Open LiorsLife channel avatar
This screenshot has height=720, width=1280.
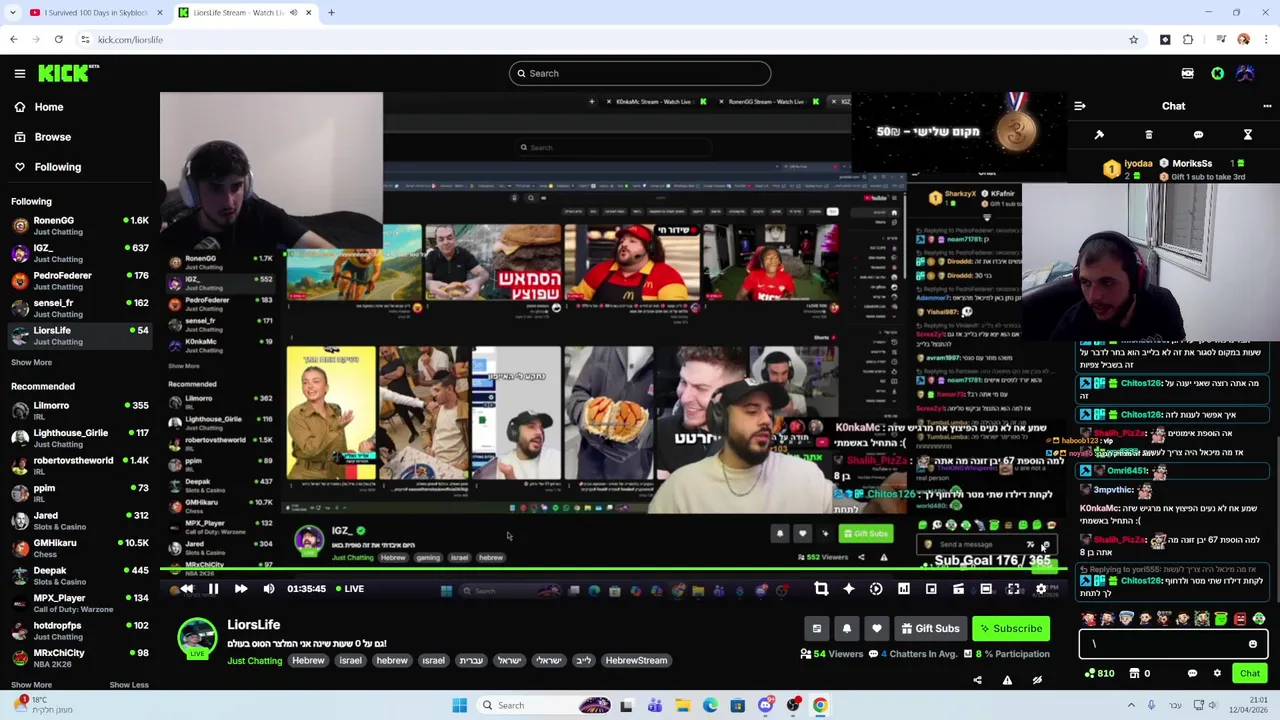pyautogui.click(x=197, y=639)
